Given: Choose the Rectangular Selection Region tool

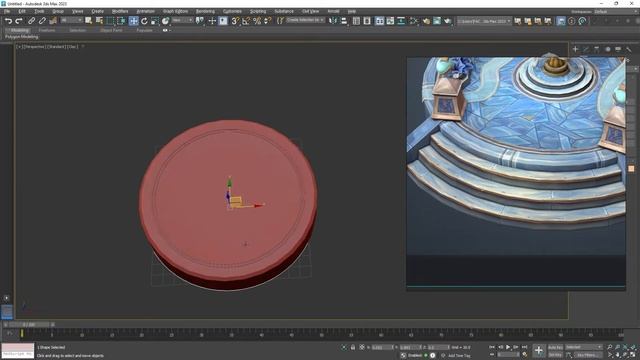Looking at the screenshot, I should tap(110, 21).
